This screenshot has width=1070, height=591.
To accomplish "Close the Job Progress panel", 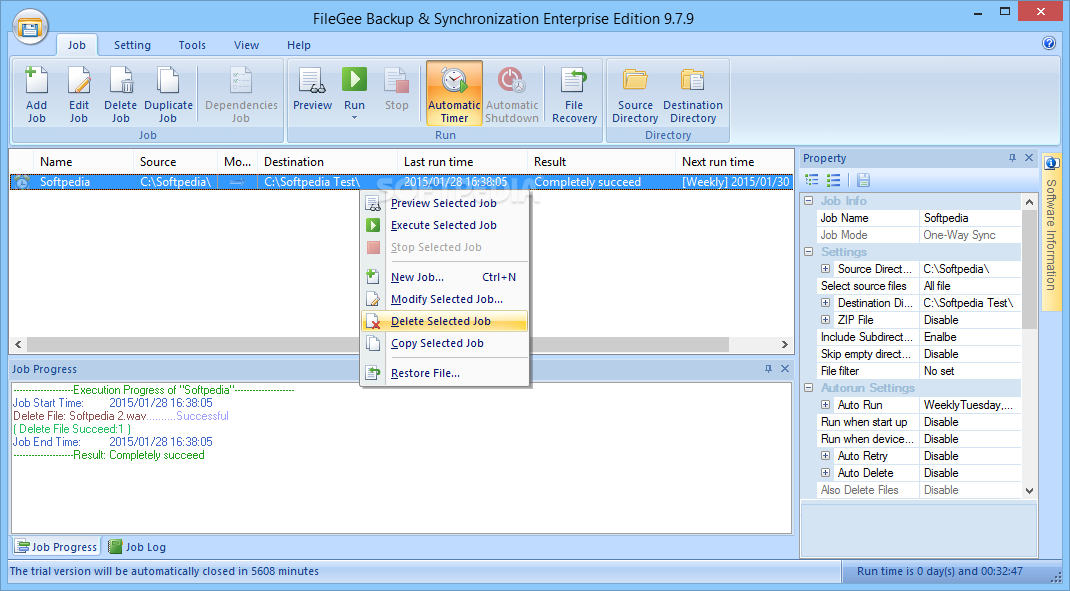I will [x=785, y=369].
